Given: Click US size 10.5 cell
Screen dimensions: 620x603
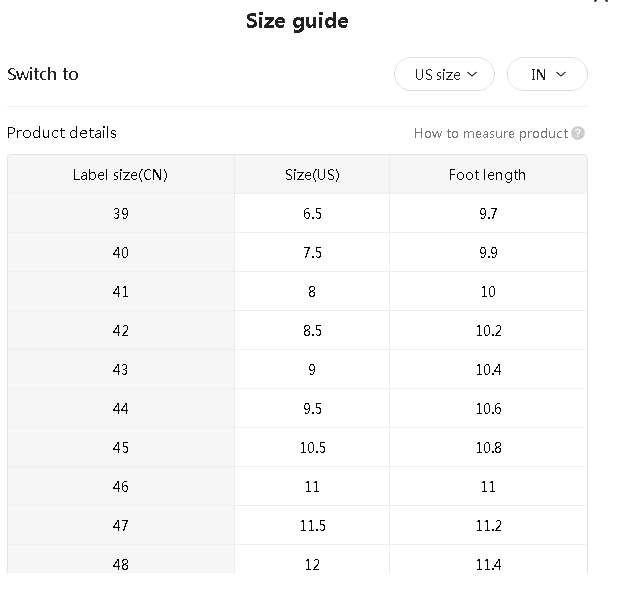Looking at the screenshot, I should [312, 448].
